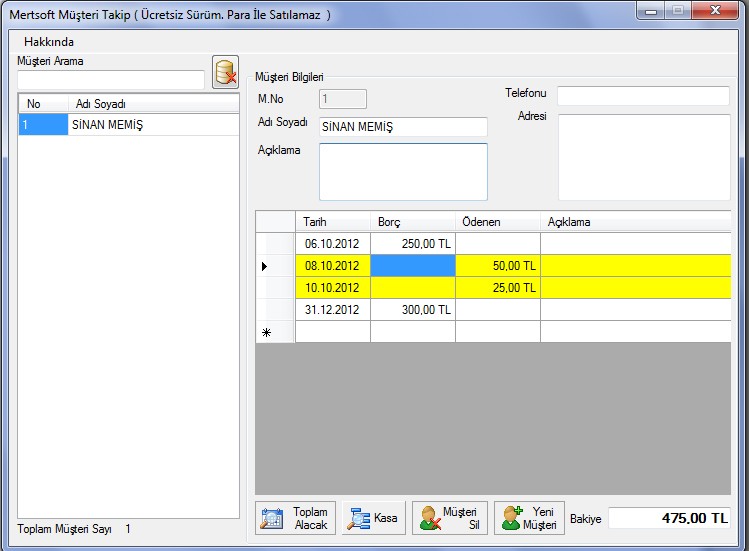The width and height of the screenshot is (749, 551).
Task: Click the delete database icon beside the search box
Action: point(225,72)
